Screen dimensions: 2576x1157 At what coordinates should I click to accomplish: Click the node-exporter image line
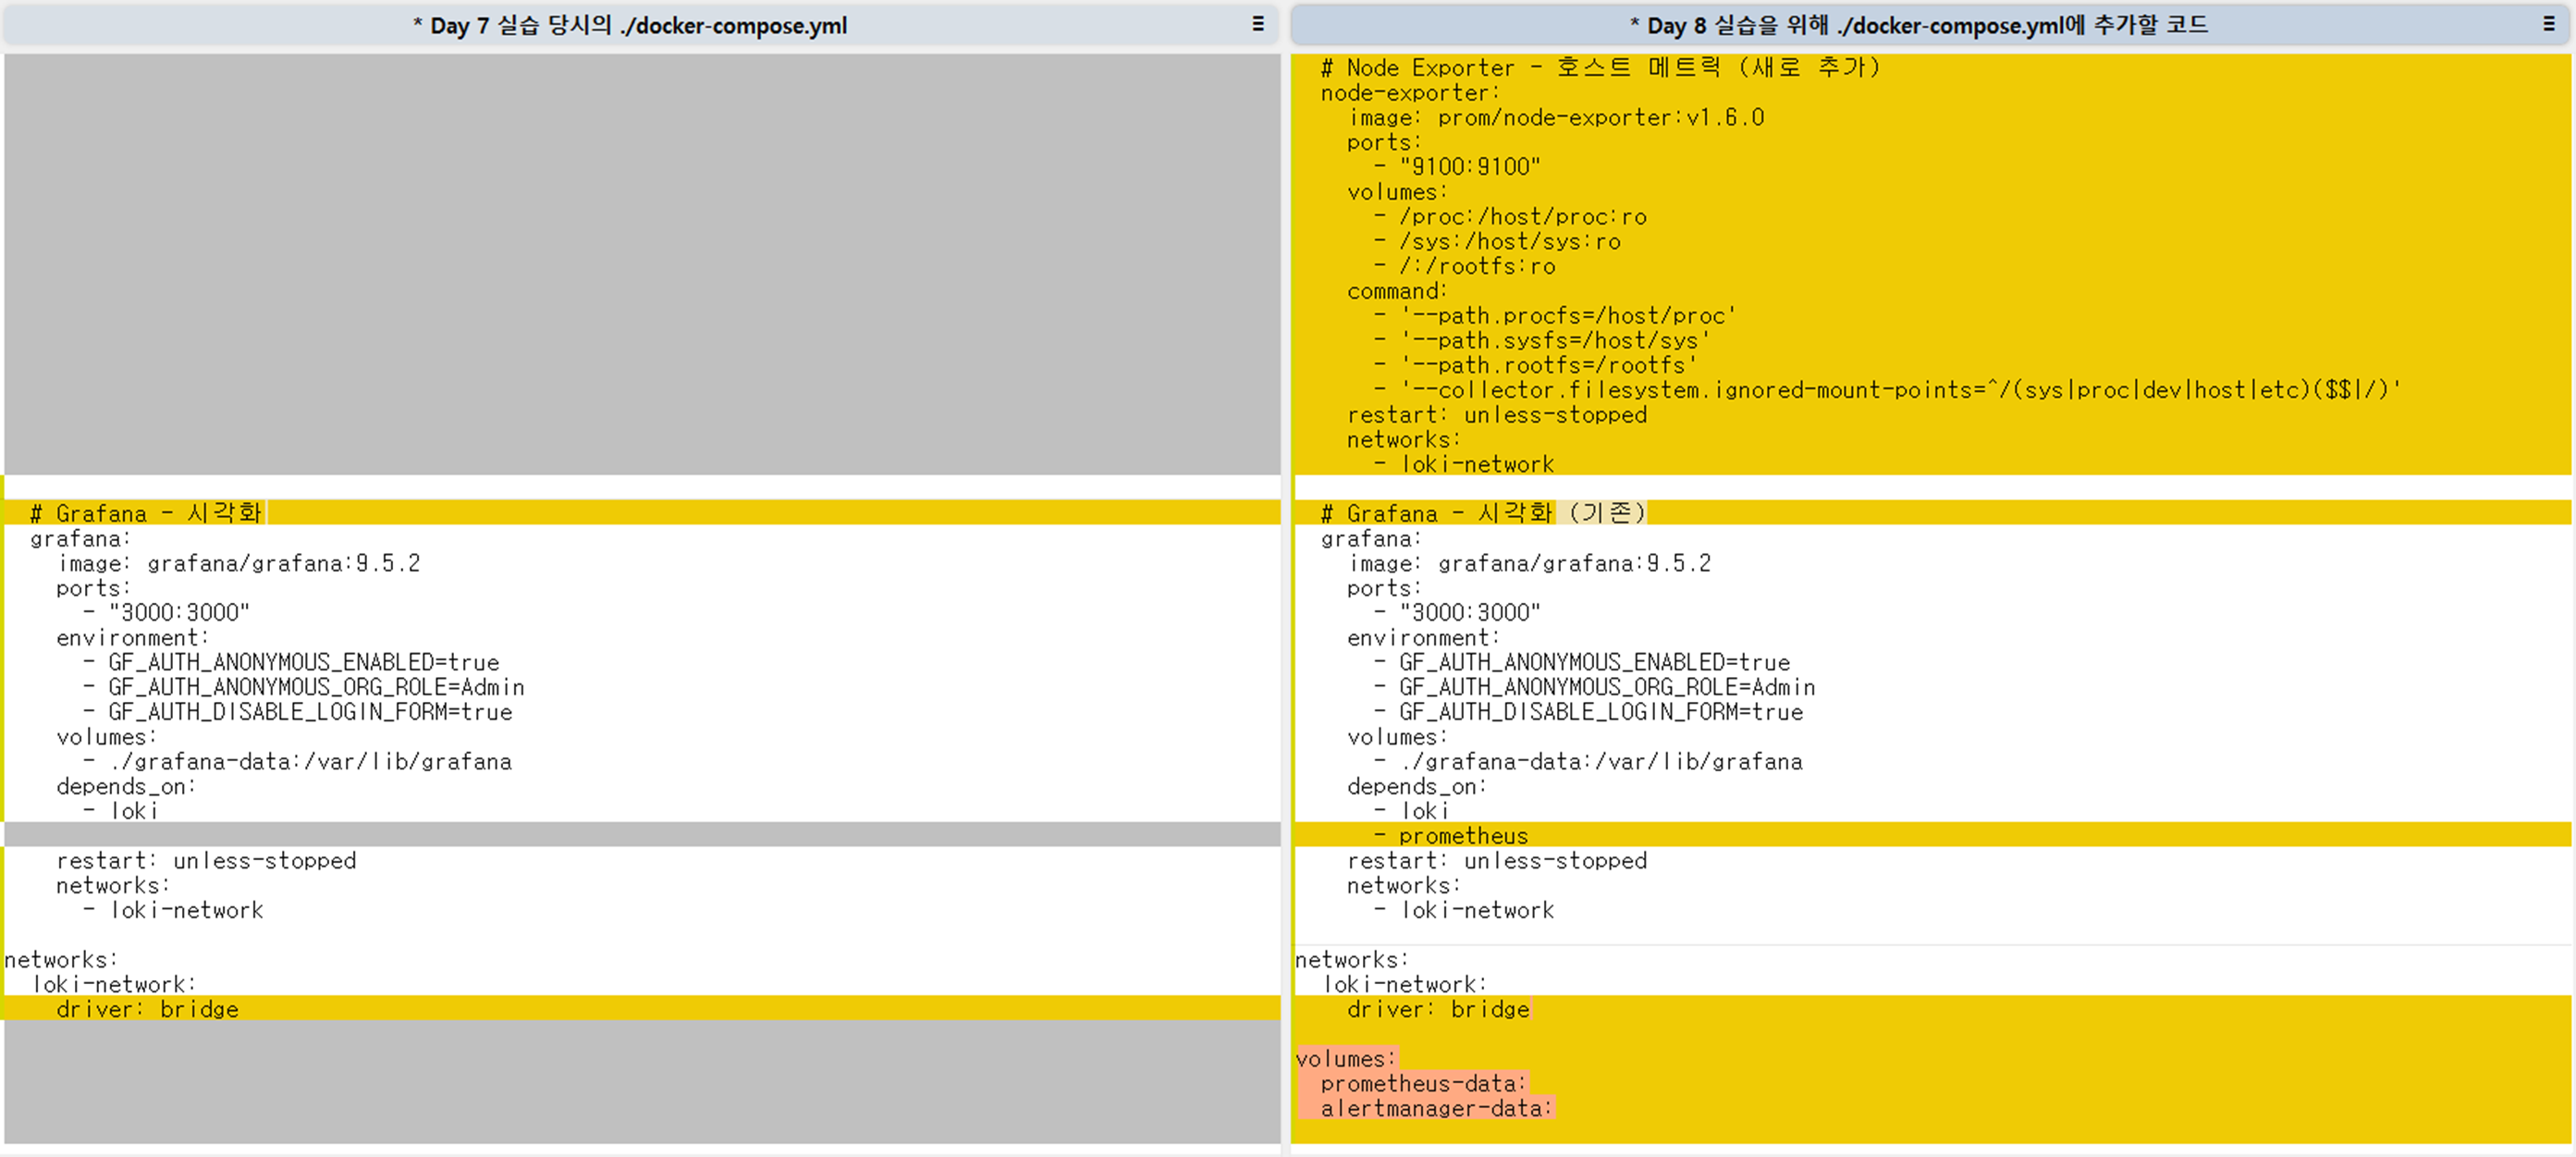[1556, 118]
